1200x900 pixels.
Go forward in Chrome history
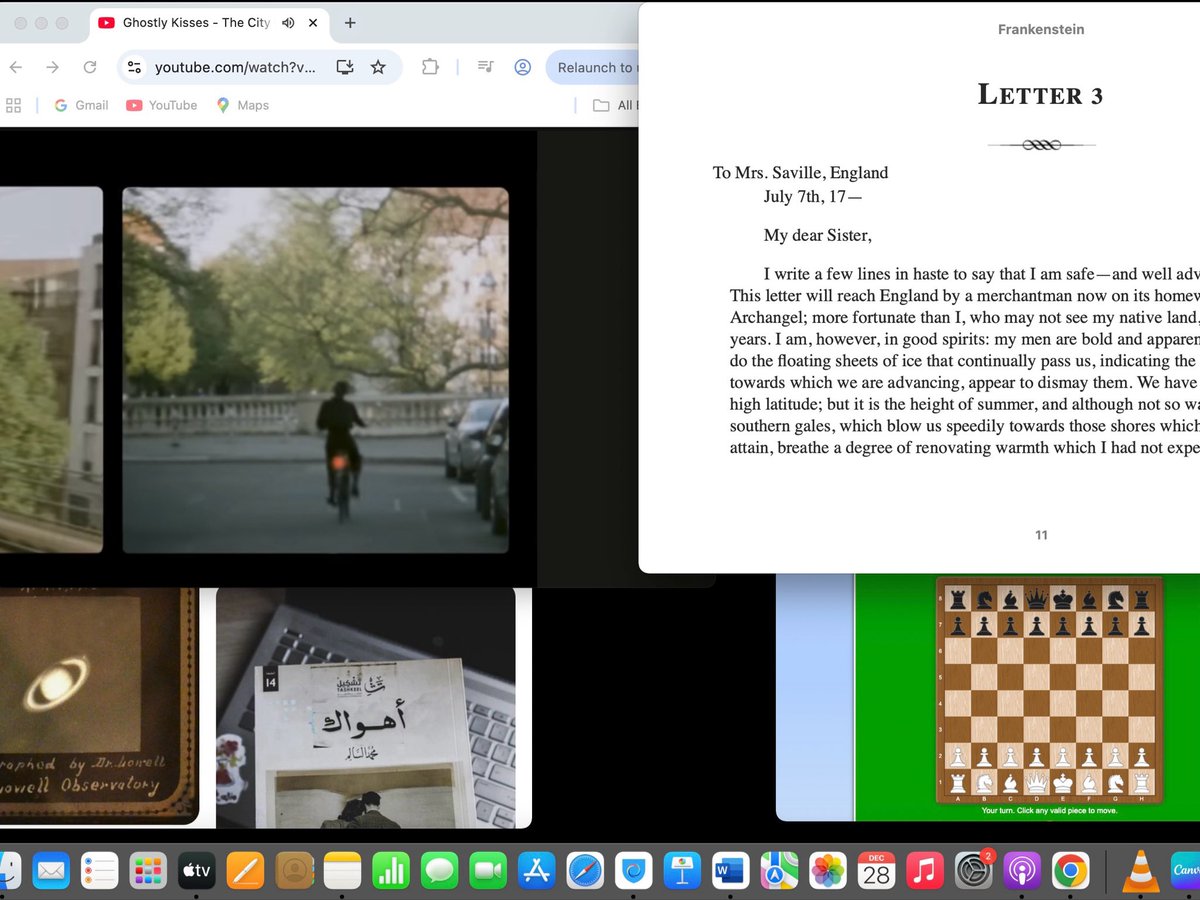pyautogui.click(x=52, y=67)
